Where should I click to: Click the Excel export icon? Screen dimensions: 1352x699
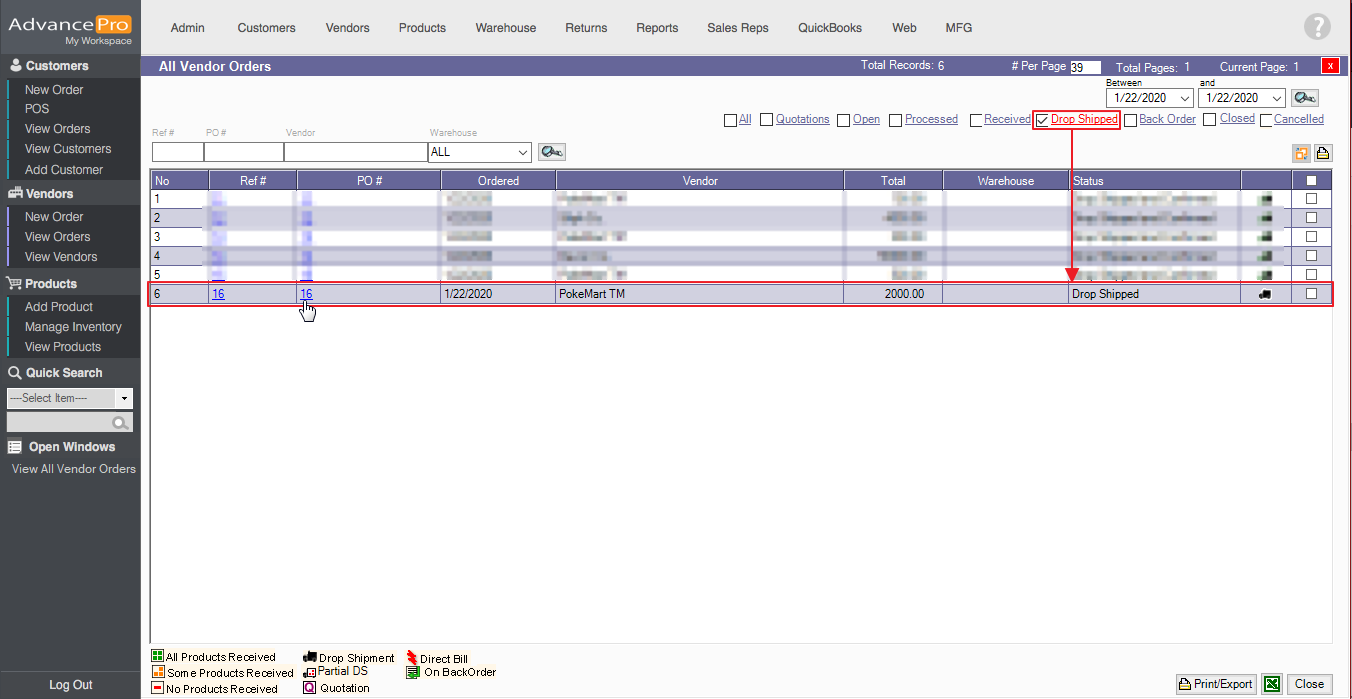coord(1272,684)
